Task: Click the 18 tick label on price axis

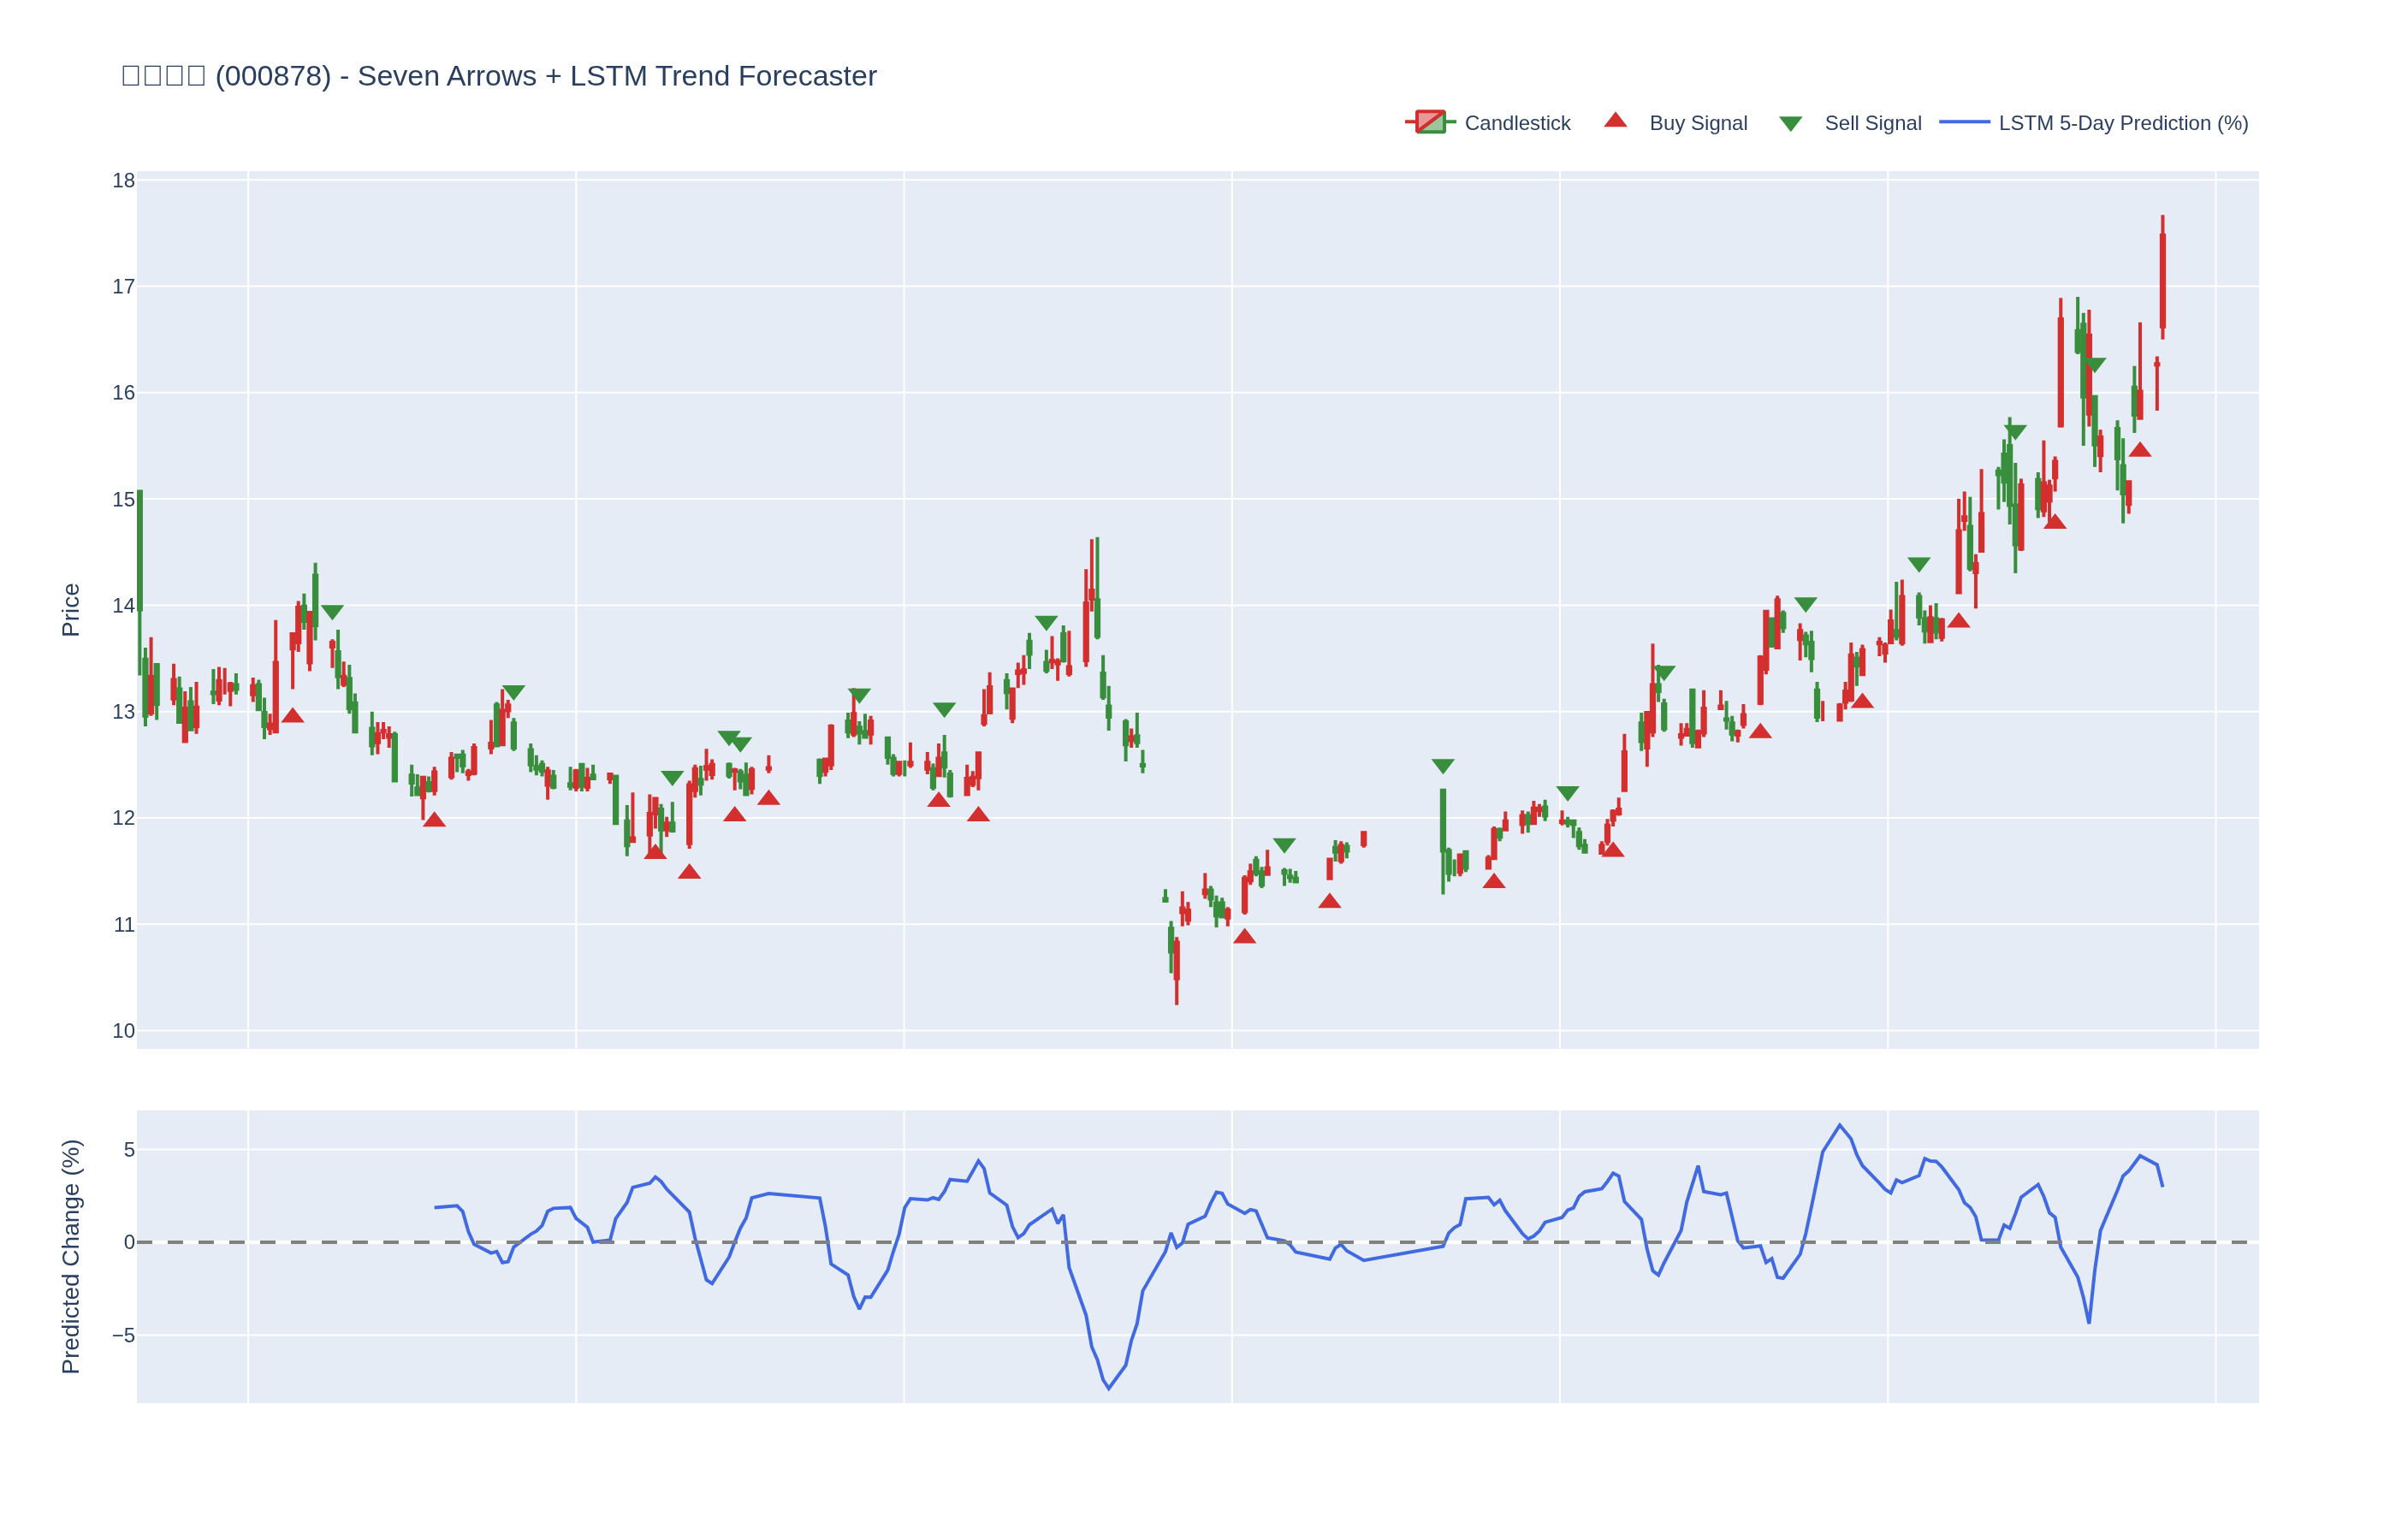Action: [123, 181]
